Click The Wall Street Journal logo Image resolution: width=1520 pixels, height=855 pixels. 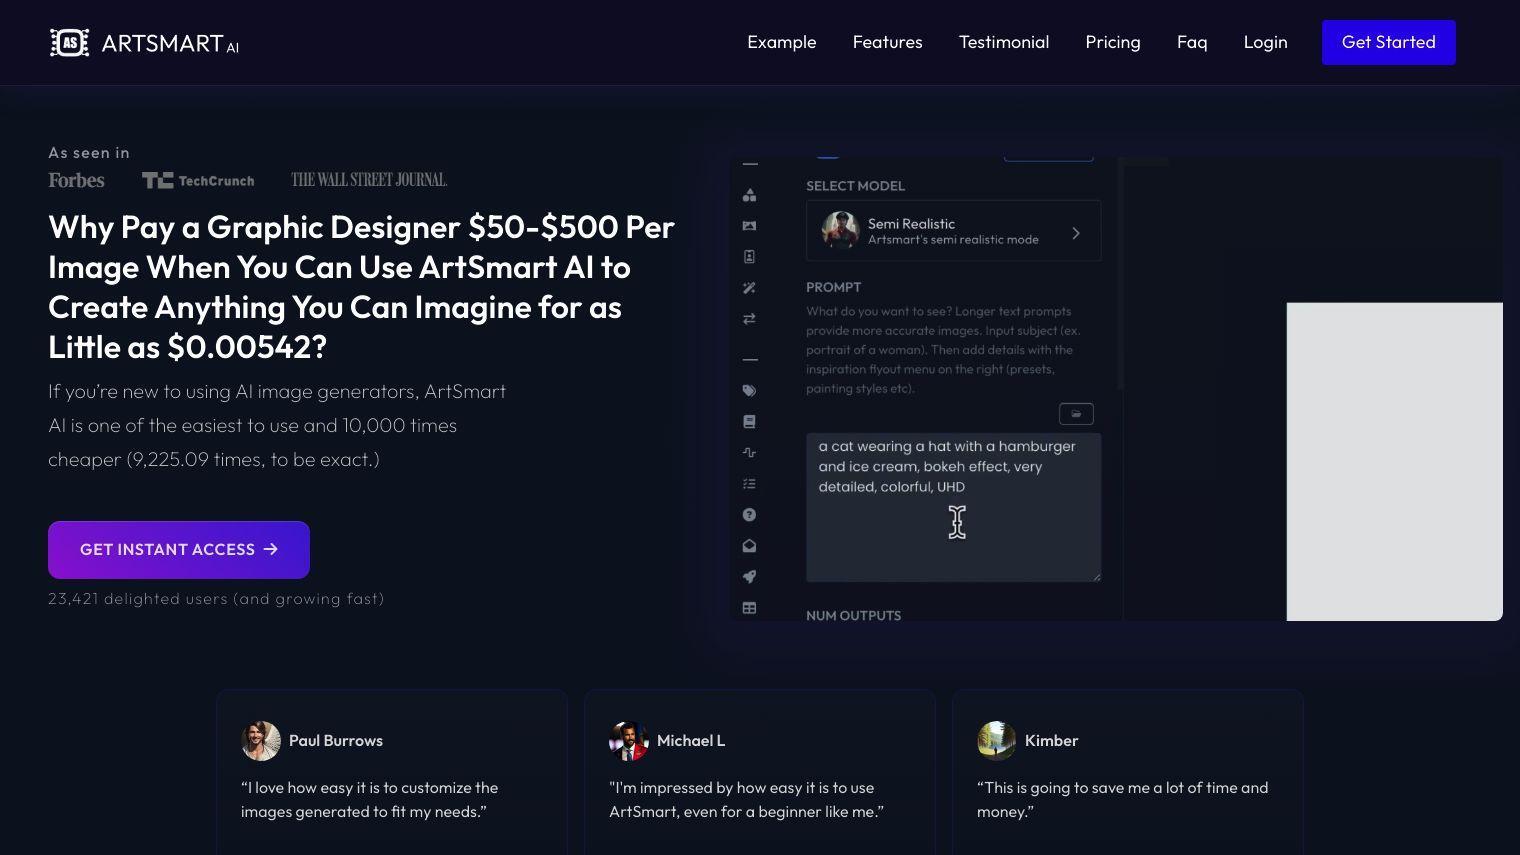click(x=369, y=180)
